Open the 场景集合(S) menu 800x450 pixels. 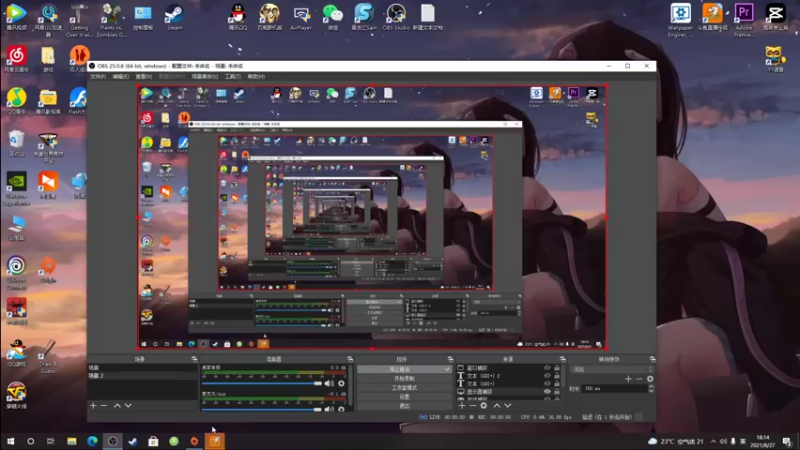click(205, 77)
